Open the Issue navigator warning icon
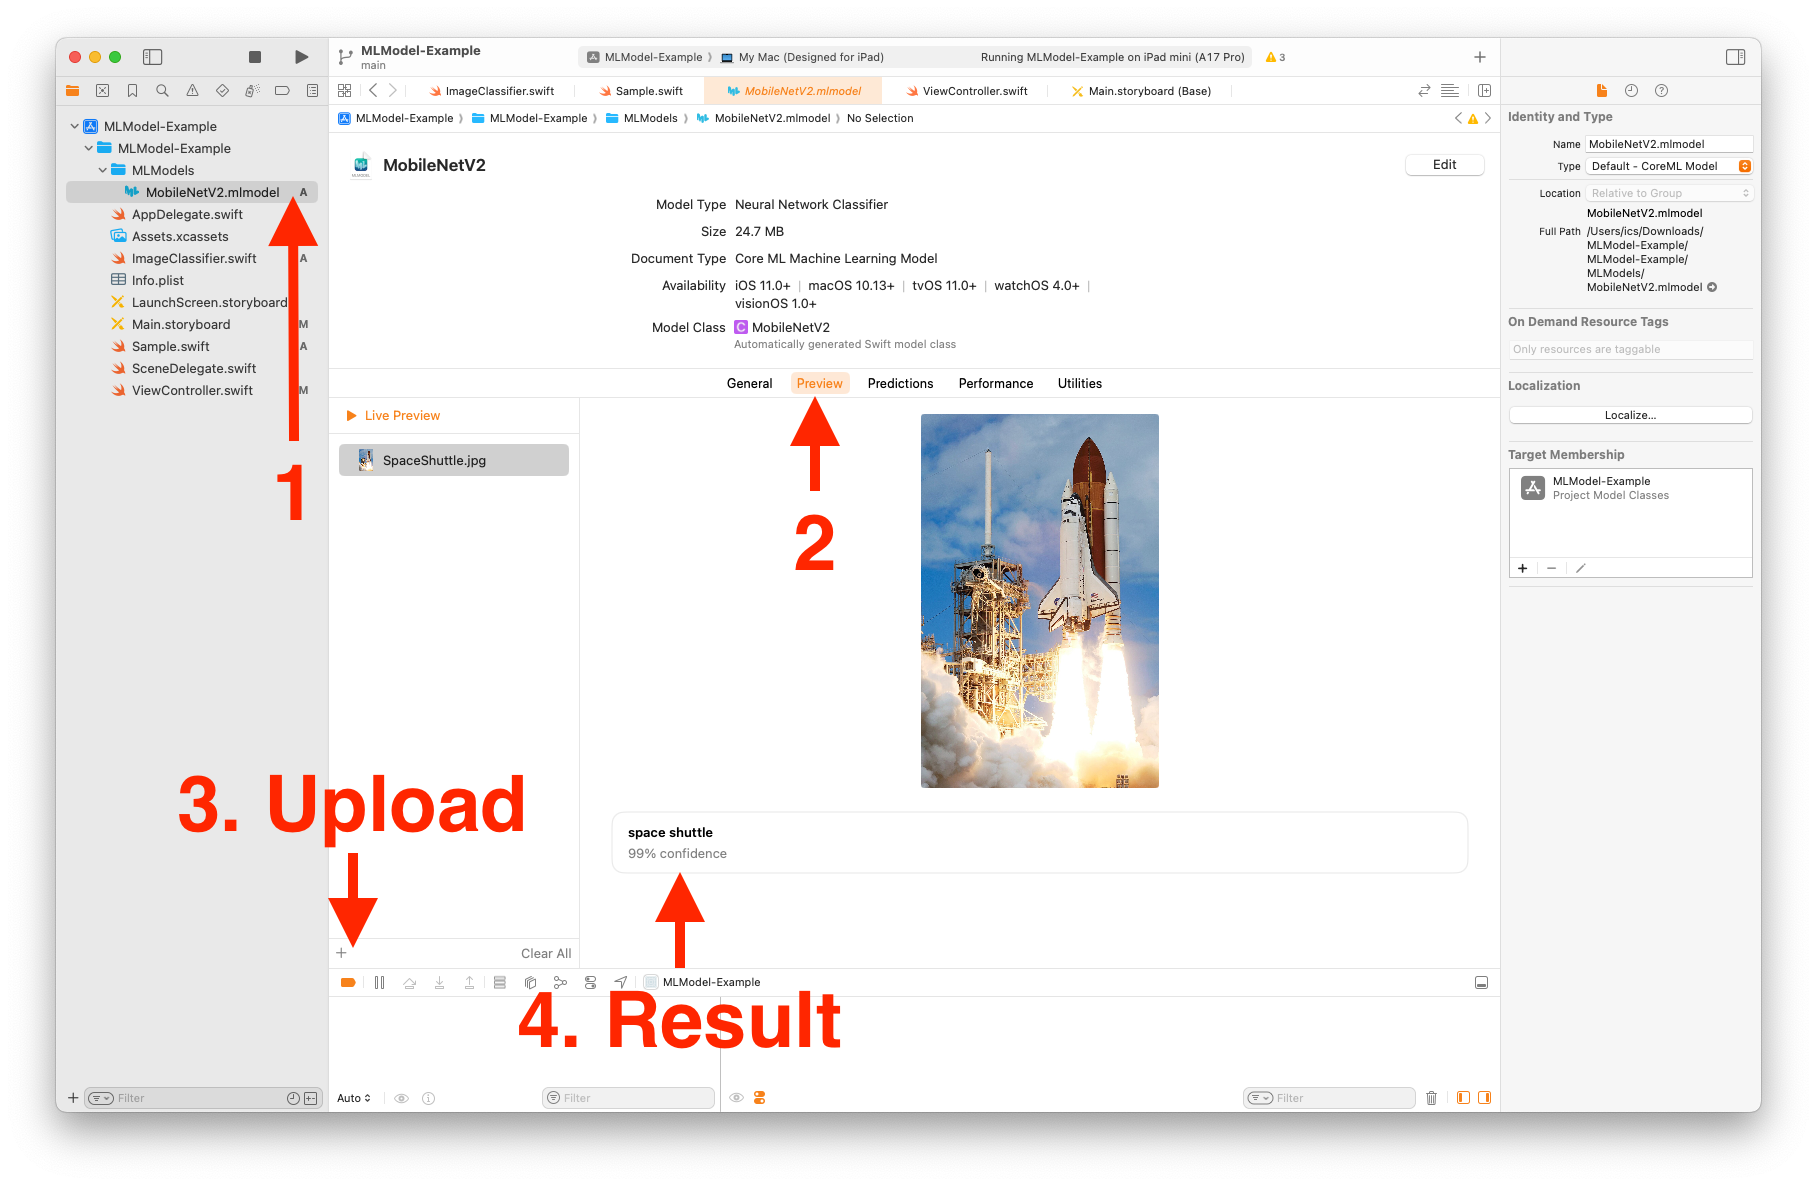Image resolution: width=1817 pixels, height=1186 pixels. (192, 91)
